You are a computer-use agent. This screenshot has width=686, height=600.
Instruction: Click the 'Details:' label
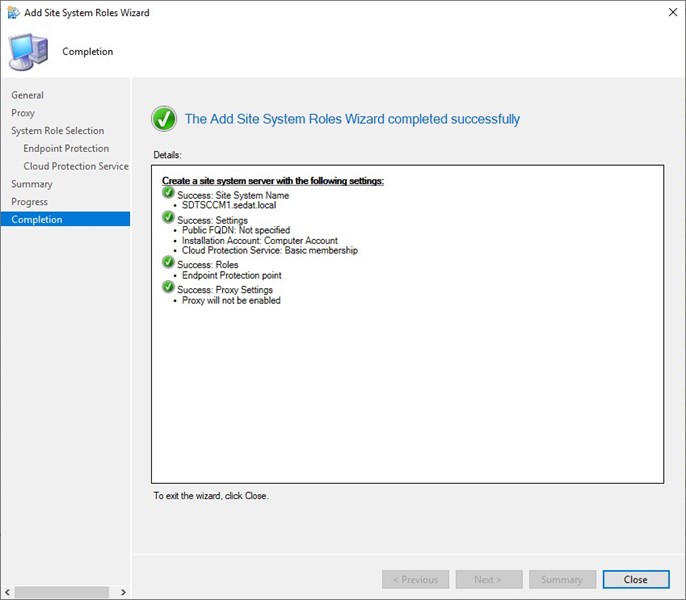tap(167, 155)
